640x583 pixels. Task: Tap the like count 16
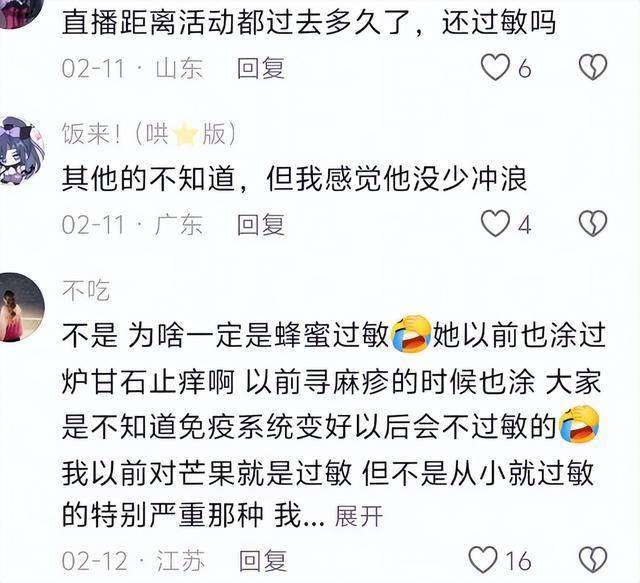[518, 561]
